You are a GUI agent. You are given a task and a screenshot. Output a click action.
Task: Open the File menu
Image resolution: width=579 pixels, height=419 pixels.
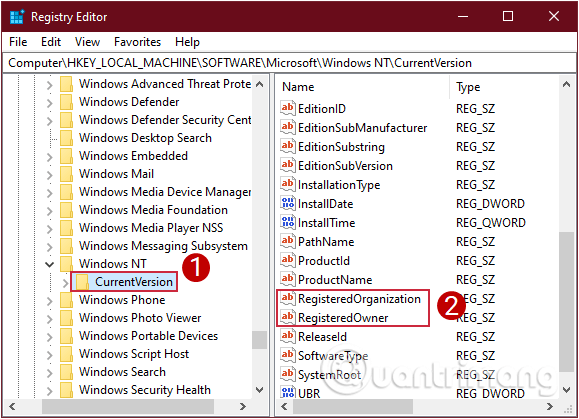pyautogui.click(x=18, y=42)
